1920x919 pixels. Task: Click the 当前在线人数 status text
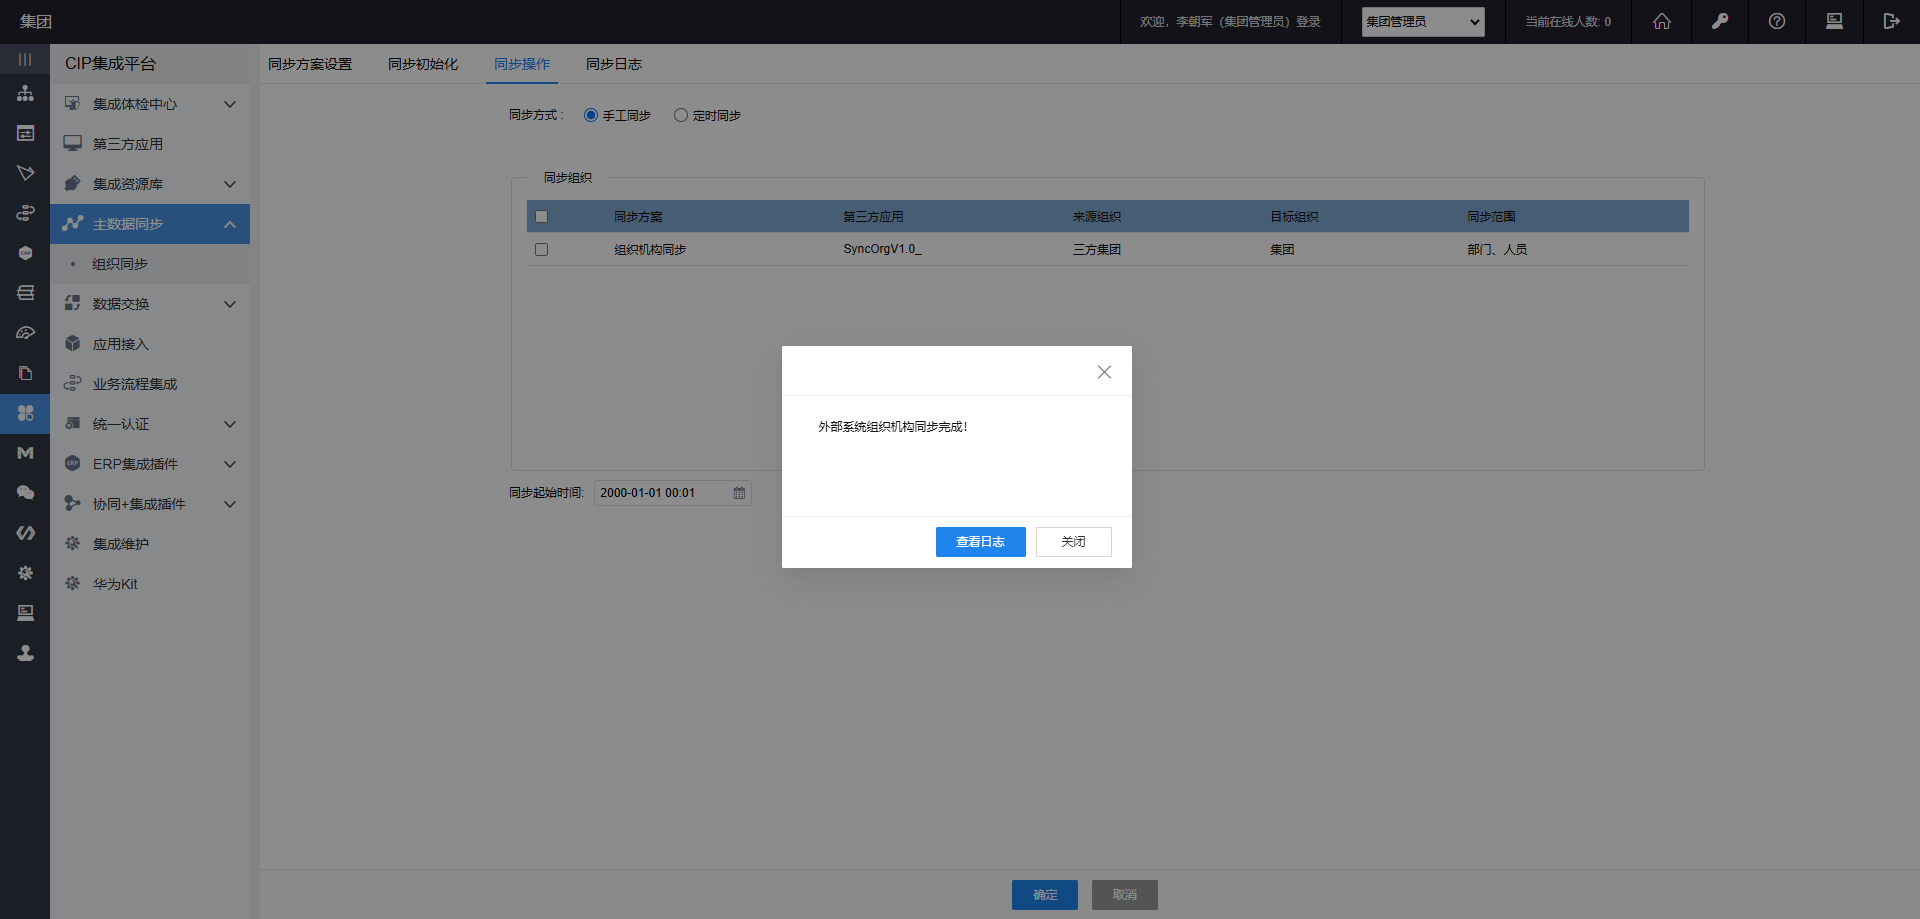1567,21
